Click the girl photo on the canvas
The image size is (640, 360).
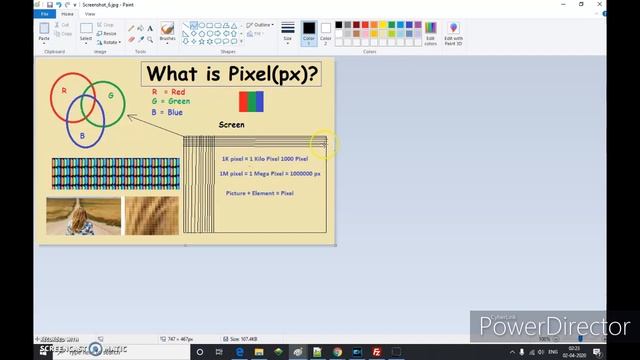coord(84,216)
